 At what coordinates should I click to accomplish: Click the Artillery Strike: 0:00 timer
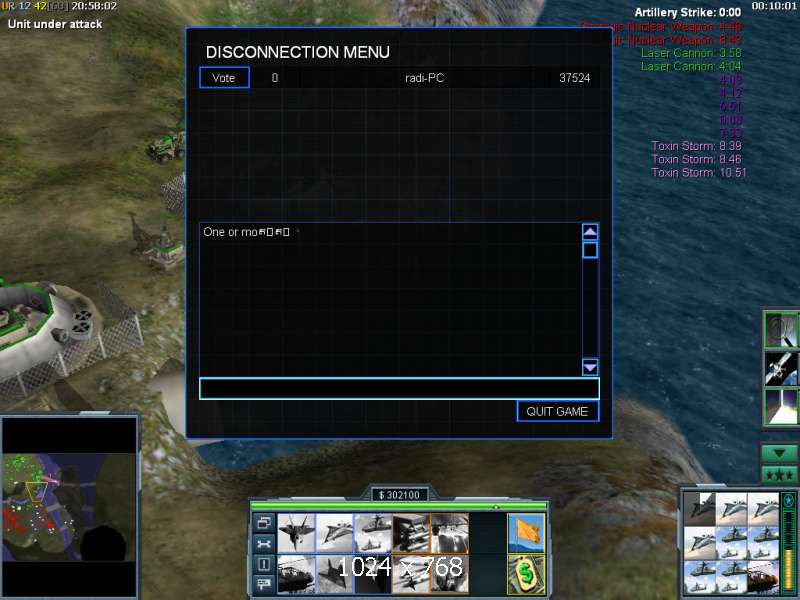coord(687,12)
